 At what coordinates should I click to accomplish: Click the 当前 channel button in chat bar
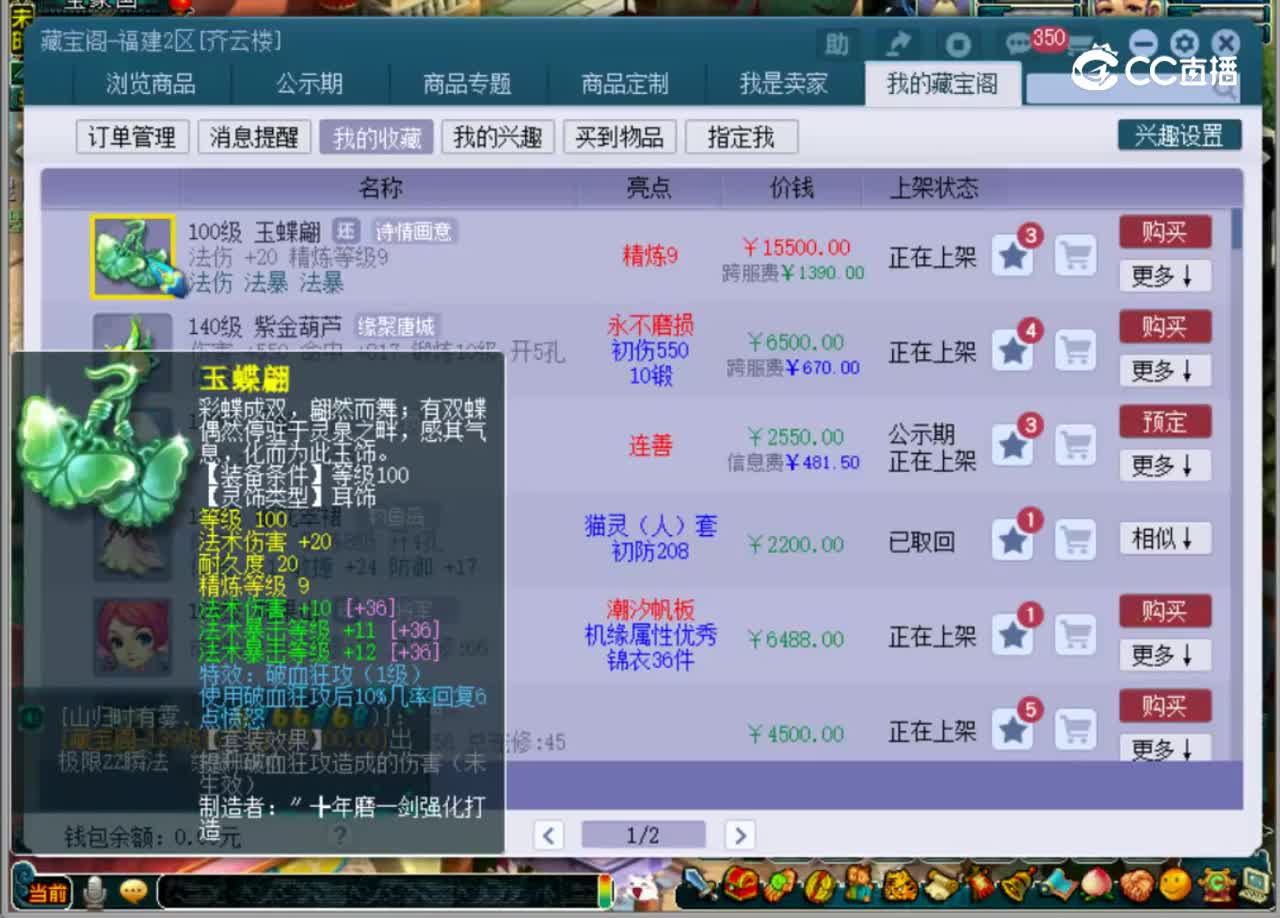click(48, 892)
